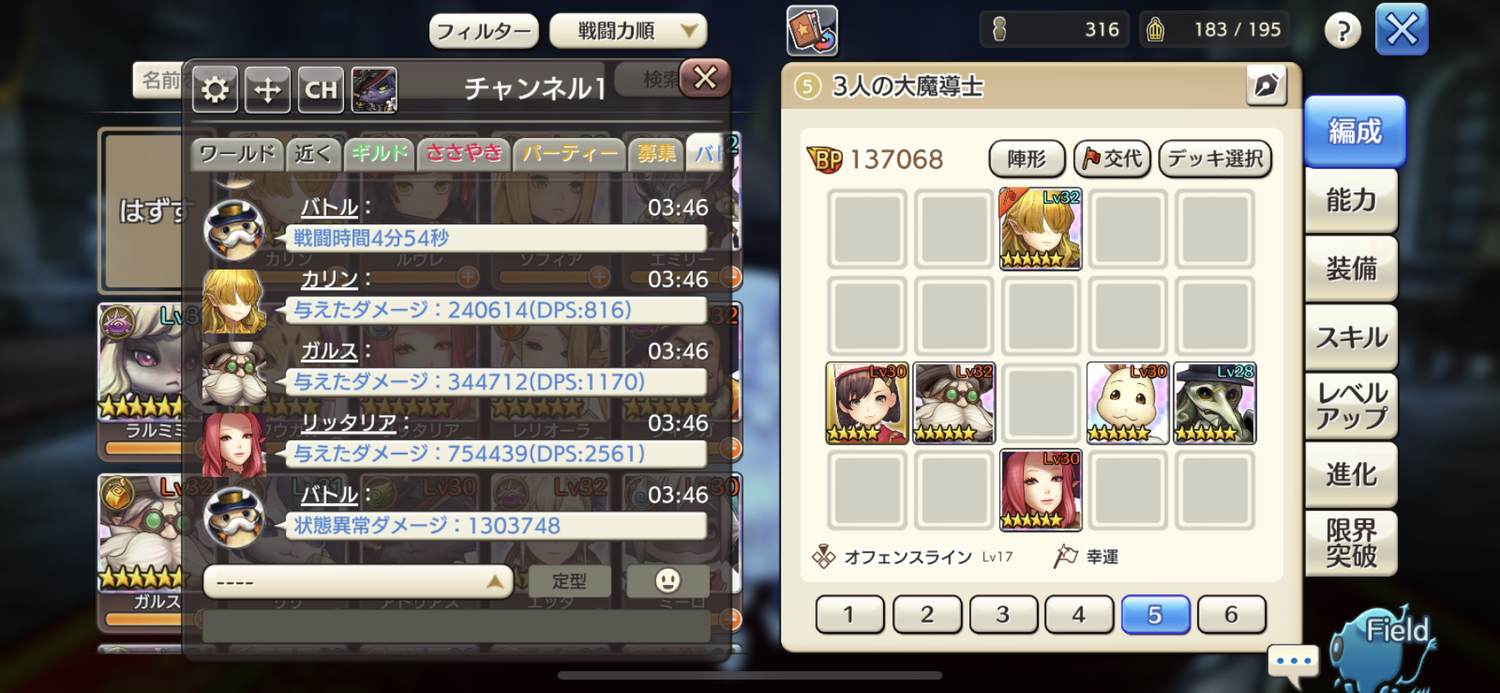The image size is (1500, 693).
Task: Switch to the ギルド chat tab
Action: pyautogui.click(x=379, y=153)
